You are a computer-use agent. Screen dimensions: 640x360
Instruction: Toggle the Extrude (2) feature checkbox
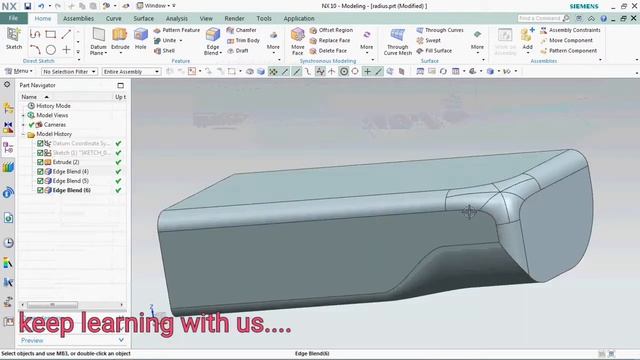40,162
